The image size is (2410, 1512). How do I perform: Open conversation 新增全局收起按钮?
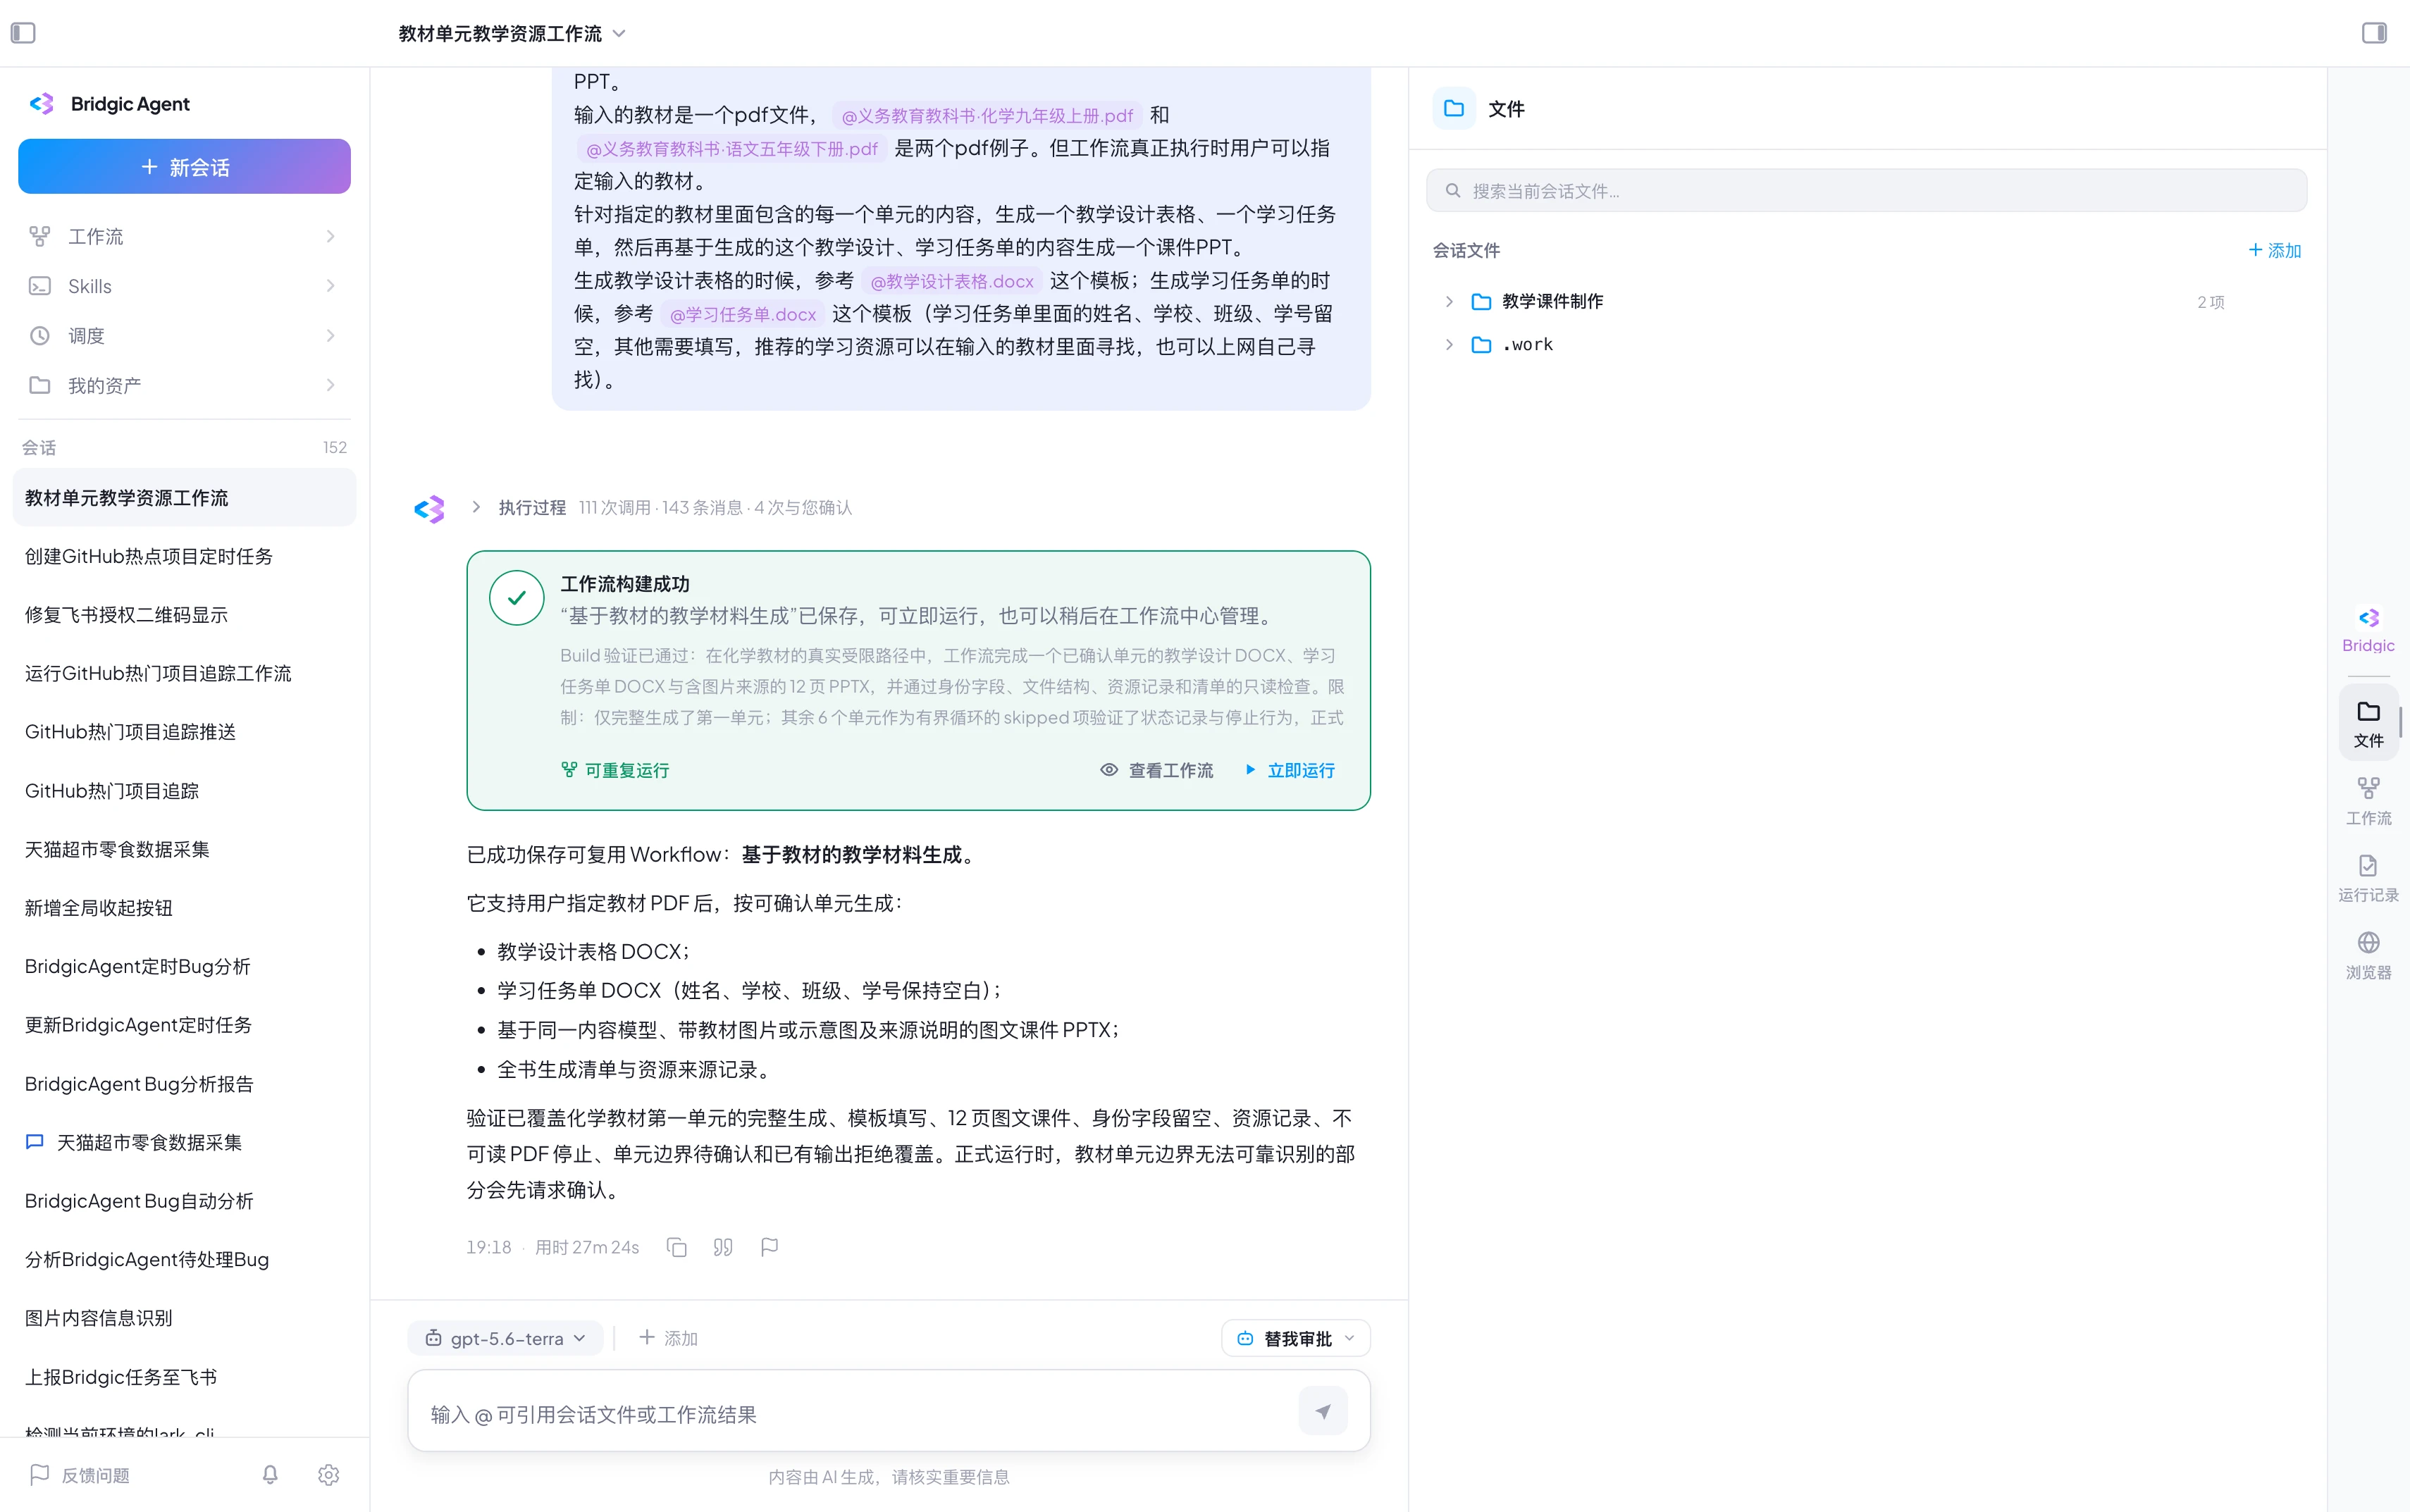click(x=184, y=908)
